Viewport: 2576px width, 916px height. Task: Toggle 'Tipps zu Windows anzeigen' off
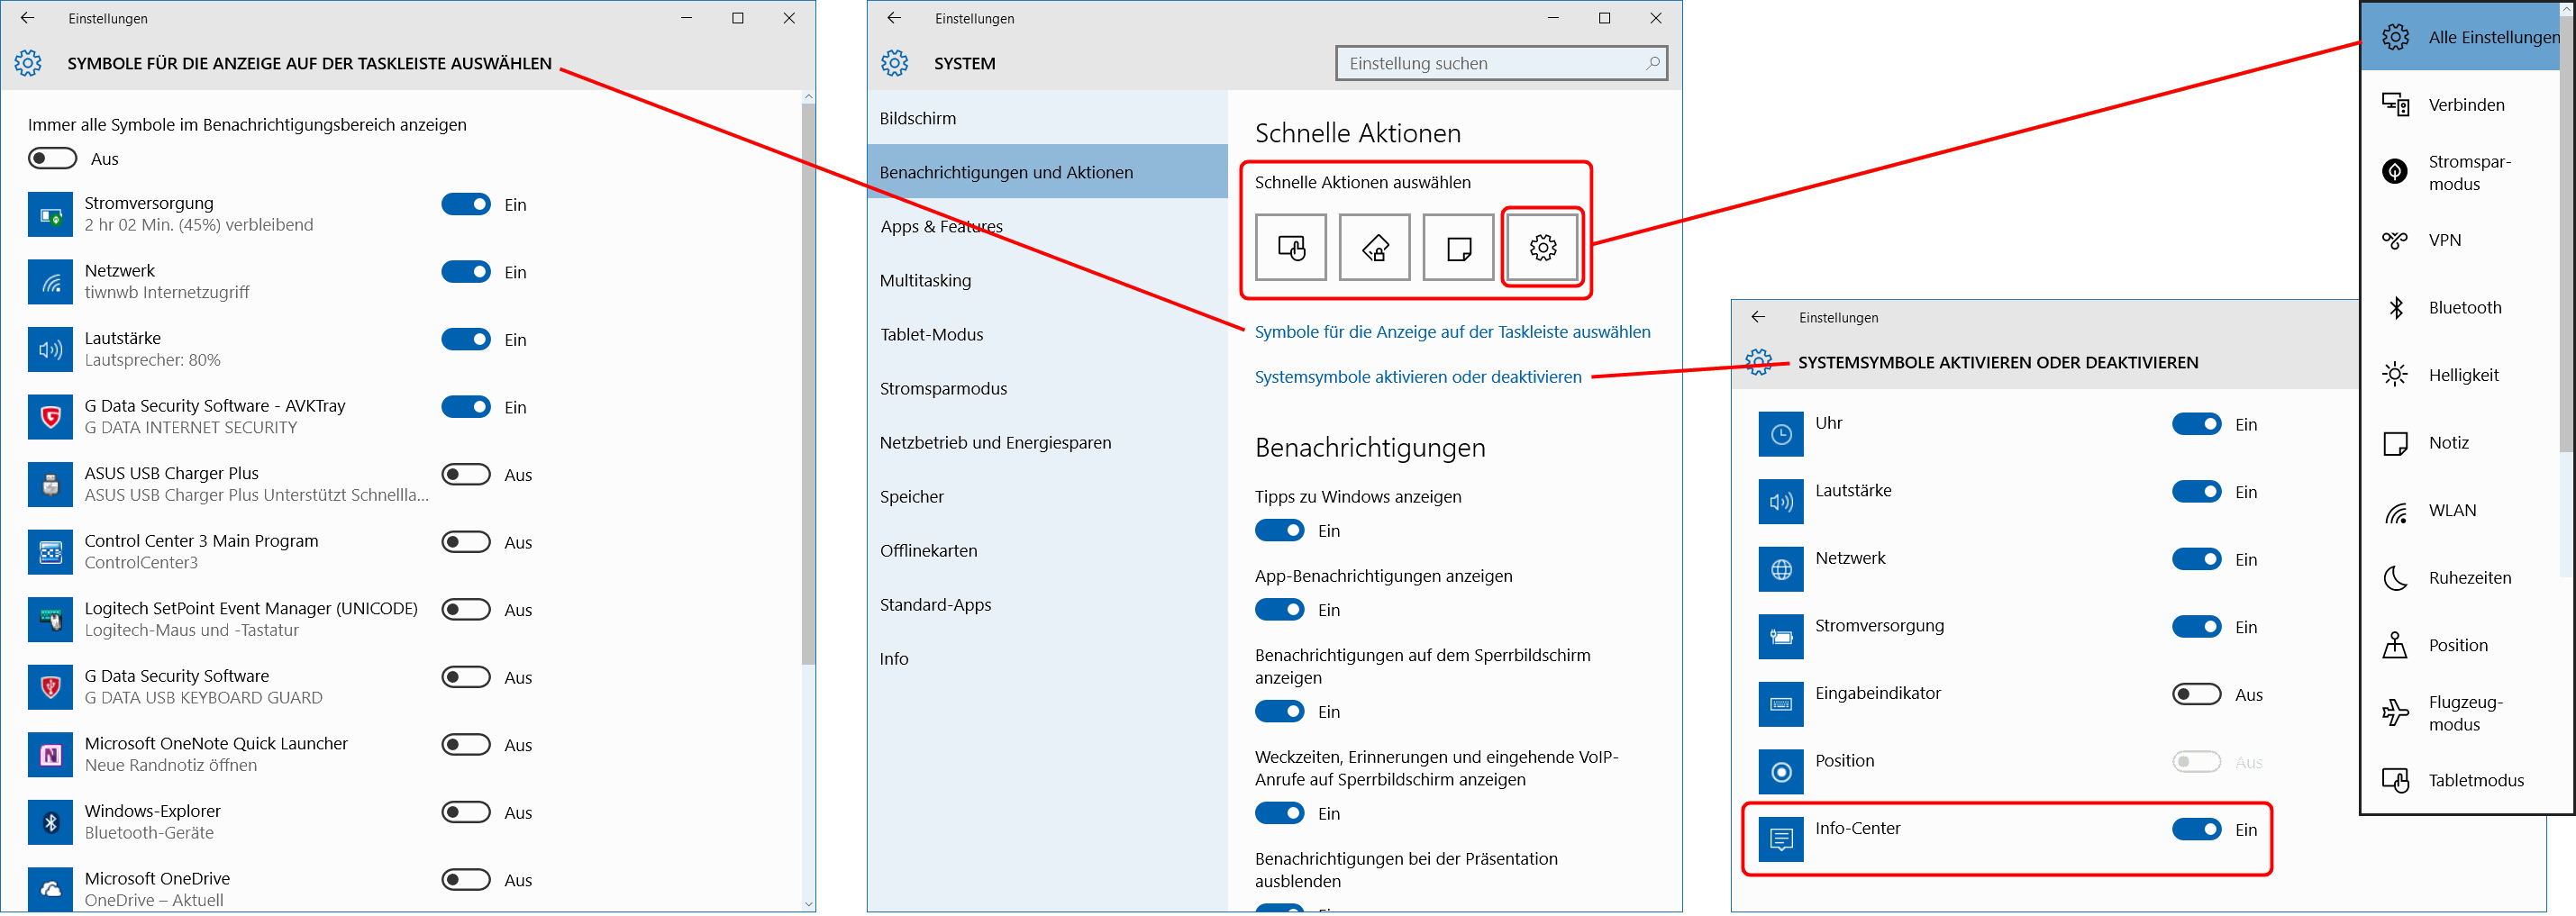pyautogui.click(x=1279, y=531)
